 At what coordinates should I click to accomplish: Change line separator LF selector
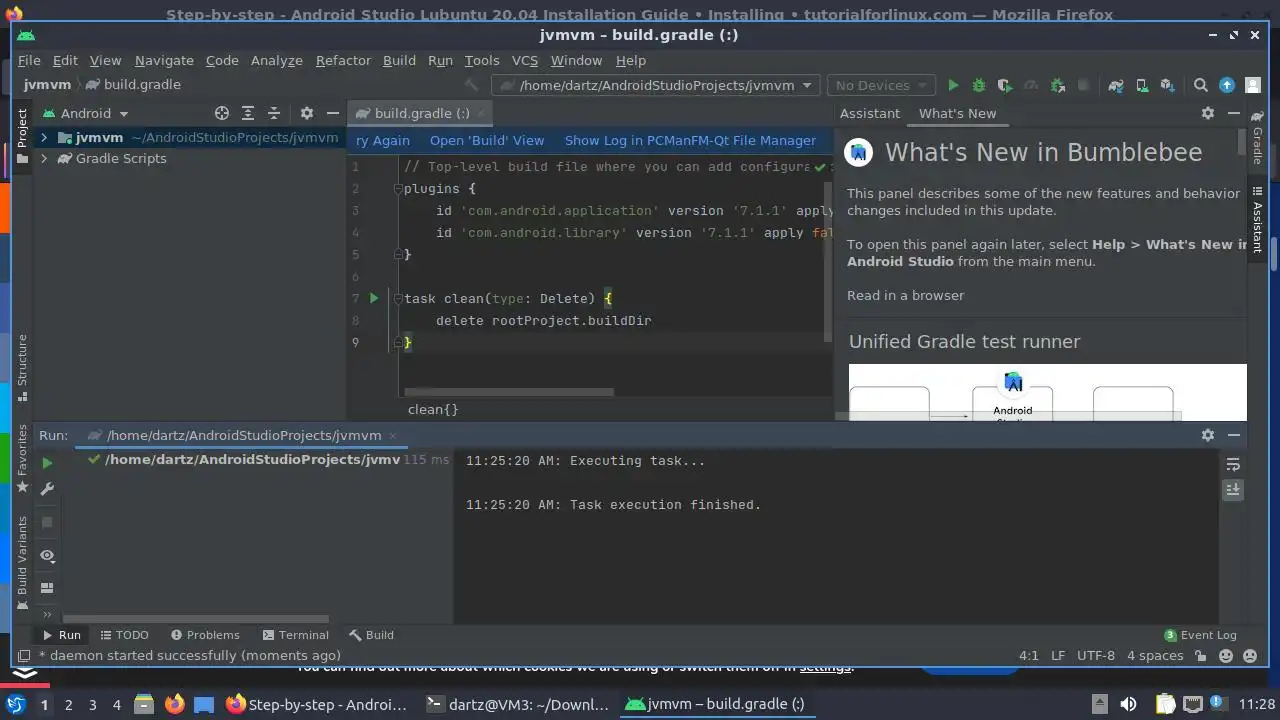coord(1058,656)
